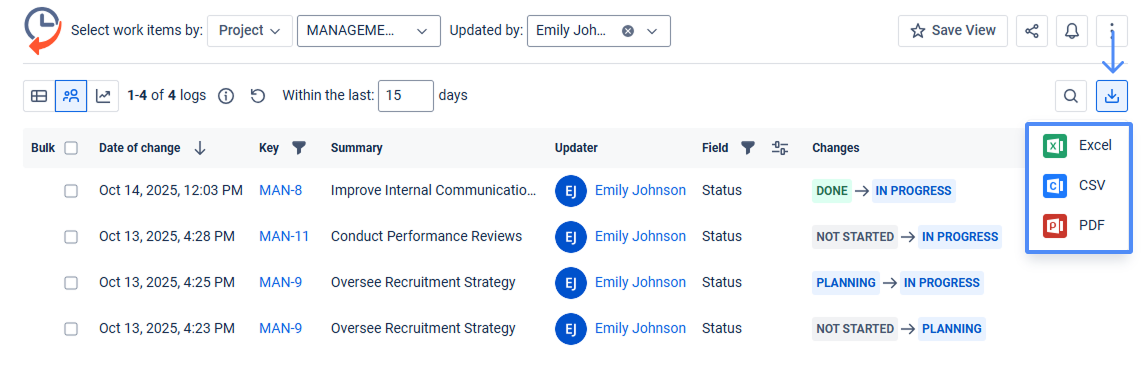Open the Key column filter icon
Screen dimensions: 1146x371
pos(298,148)
